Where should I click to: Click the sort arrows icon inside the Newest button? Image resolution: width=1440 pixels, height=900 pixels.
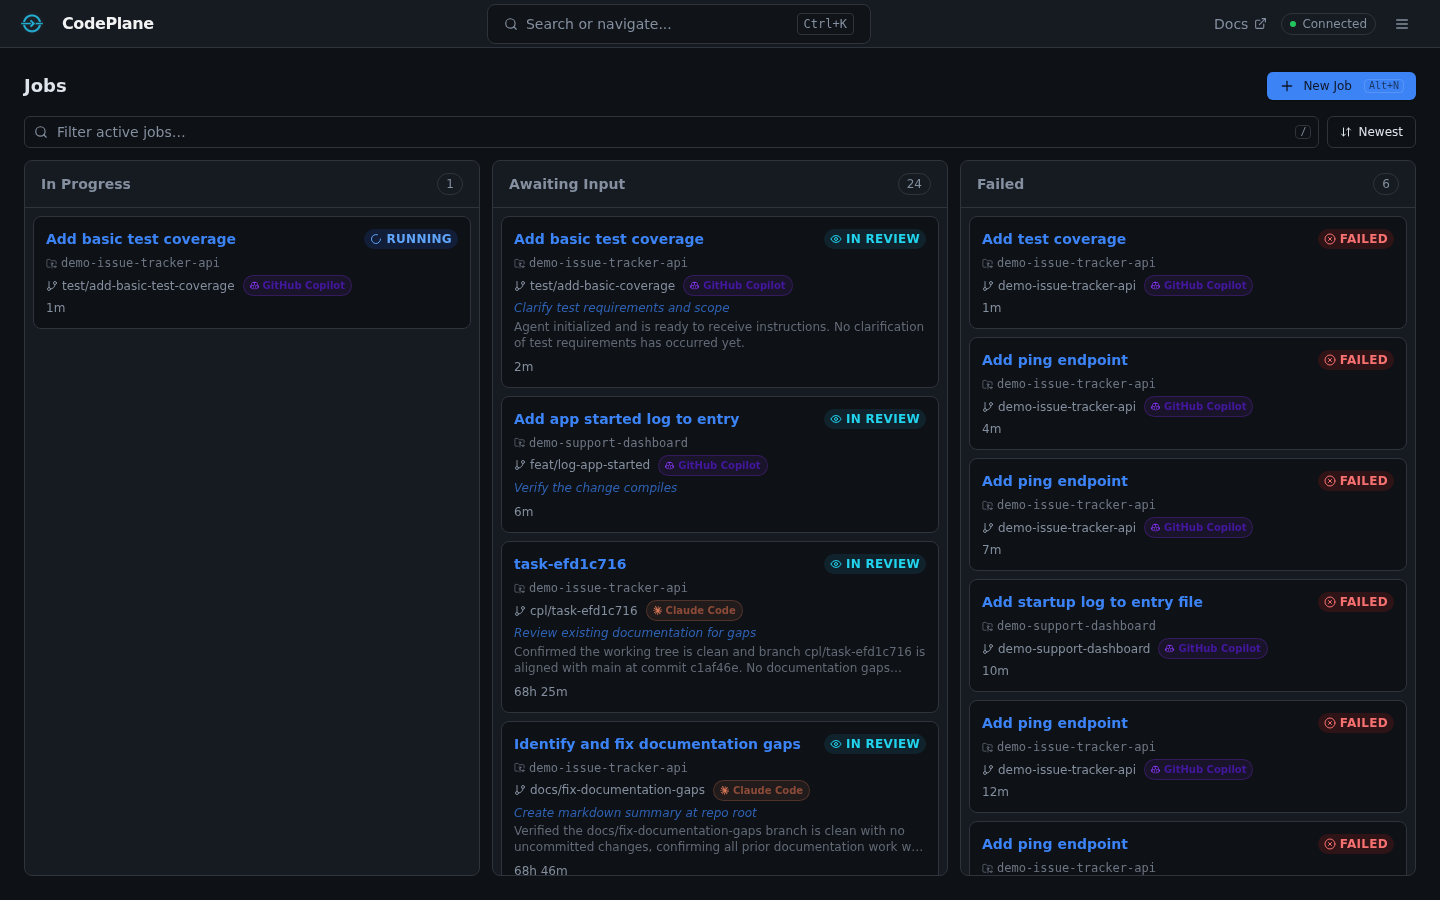[x=1346, y=131]
